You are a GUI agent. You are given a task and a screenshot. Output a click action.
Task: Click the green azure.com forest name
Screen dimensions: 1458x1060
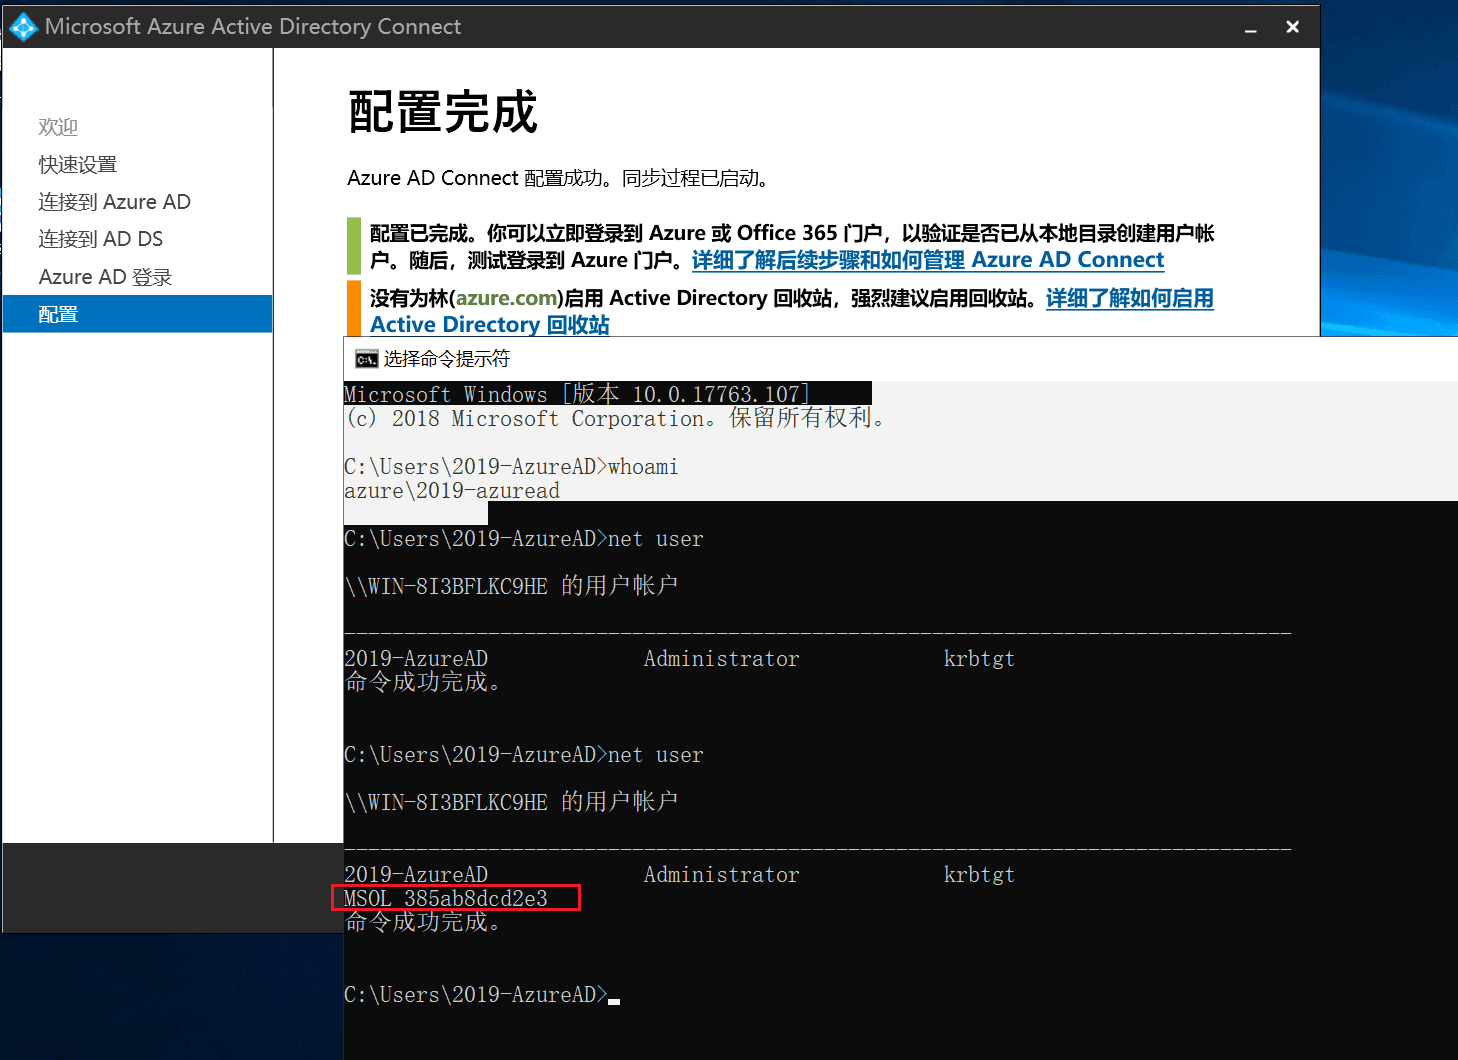[506, 298]
